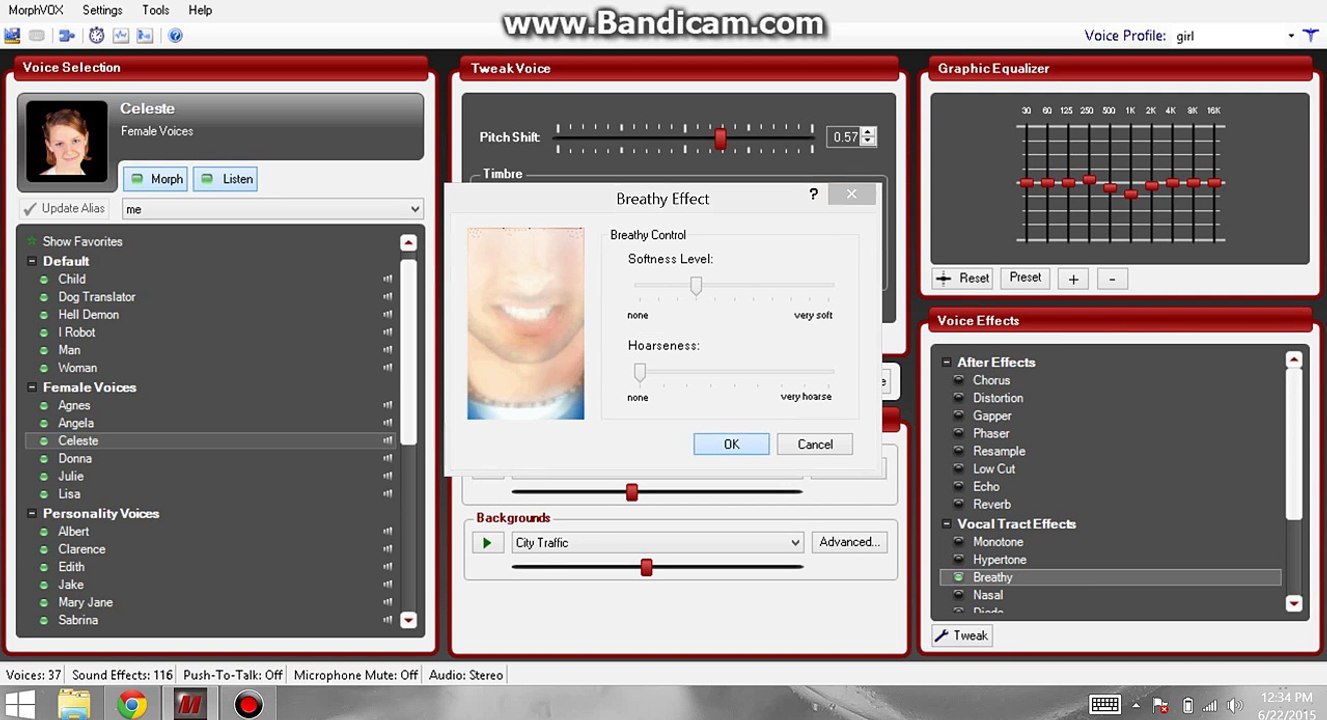The width and height of the screenshot is (1327, 720).
Task: Click Cancel in Breathy Effect dialog
Action: tap(815, 444)
